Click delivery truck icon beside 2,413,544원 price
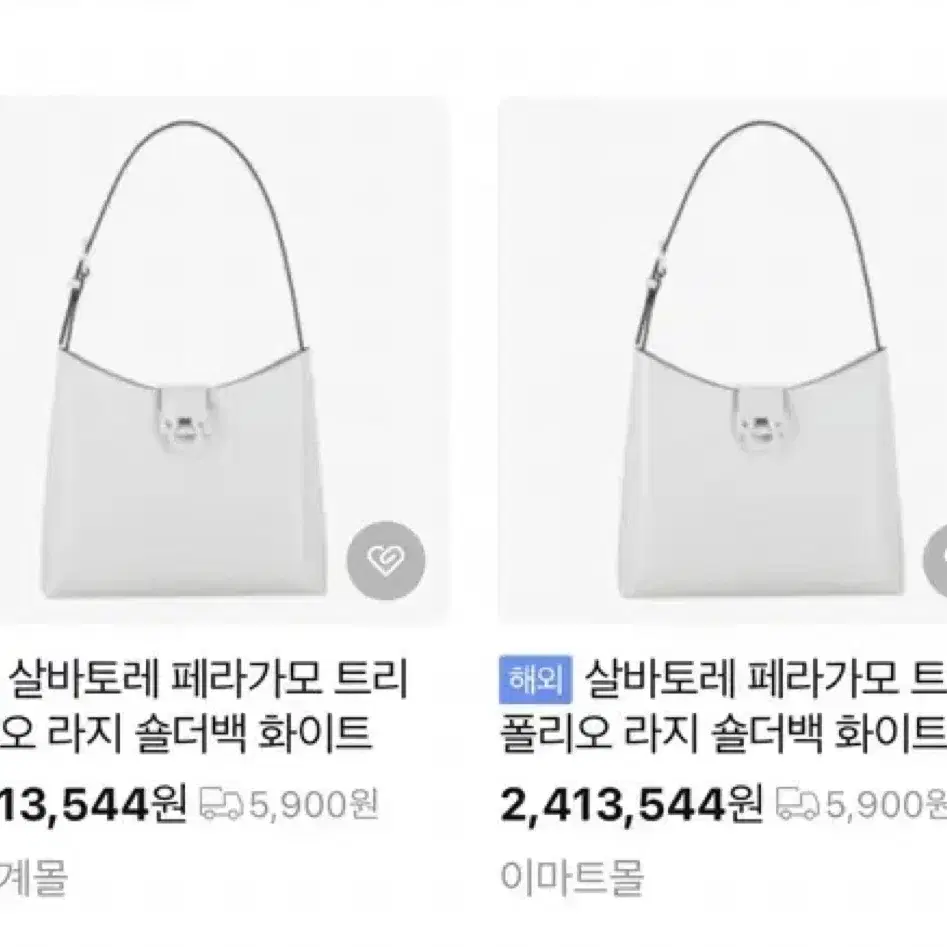Viewport: 947px width, 947px height. coord(797,805)
